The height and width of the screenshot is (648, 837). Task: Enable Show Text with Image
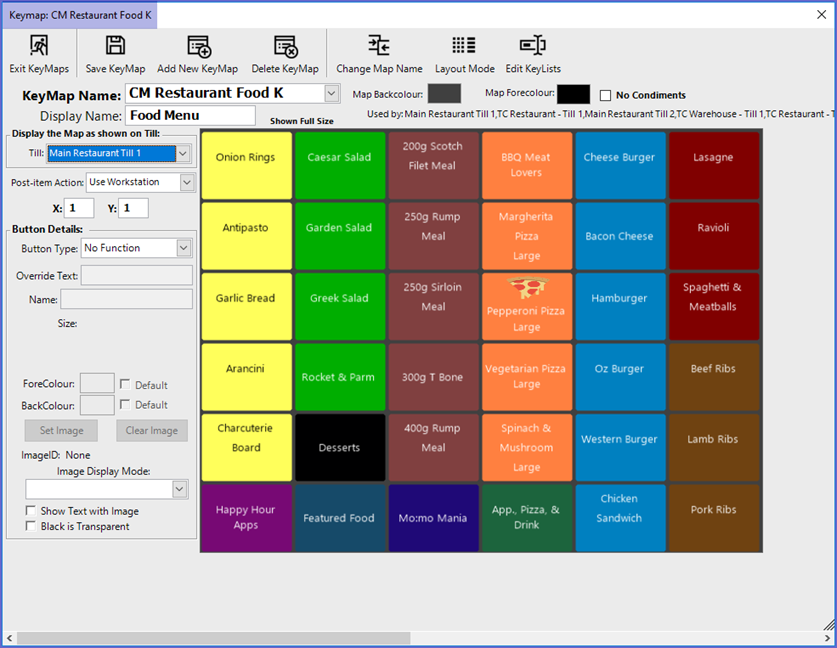(31, 511)
